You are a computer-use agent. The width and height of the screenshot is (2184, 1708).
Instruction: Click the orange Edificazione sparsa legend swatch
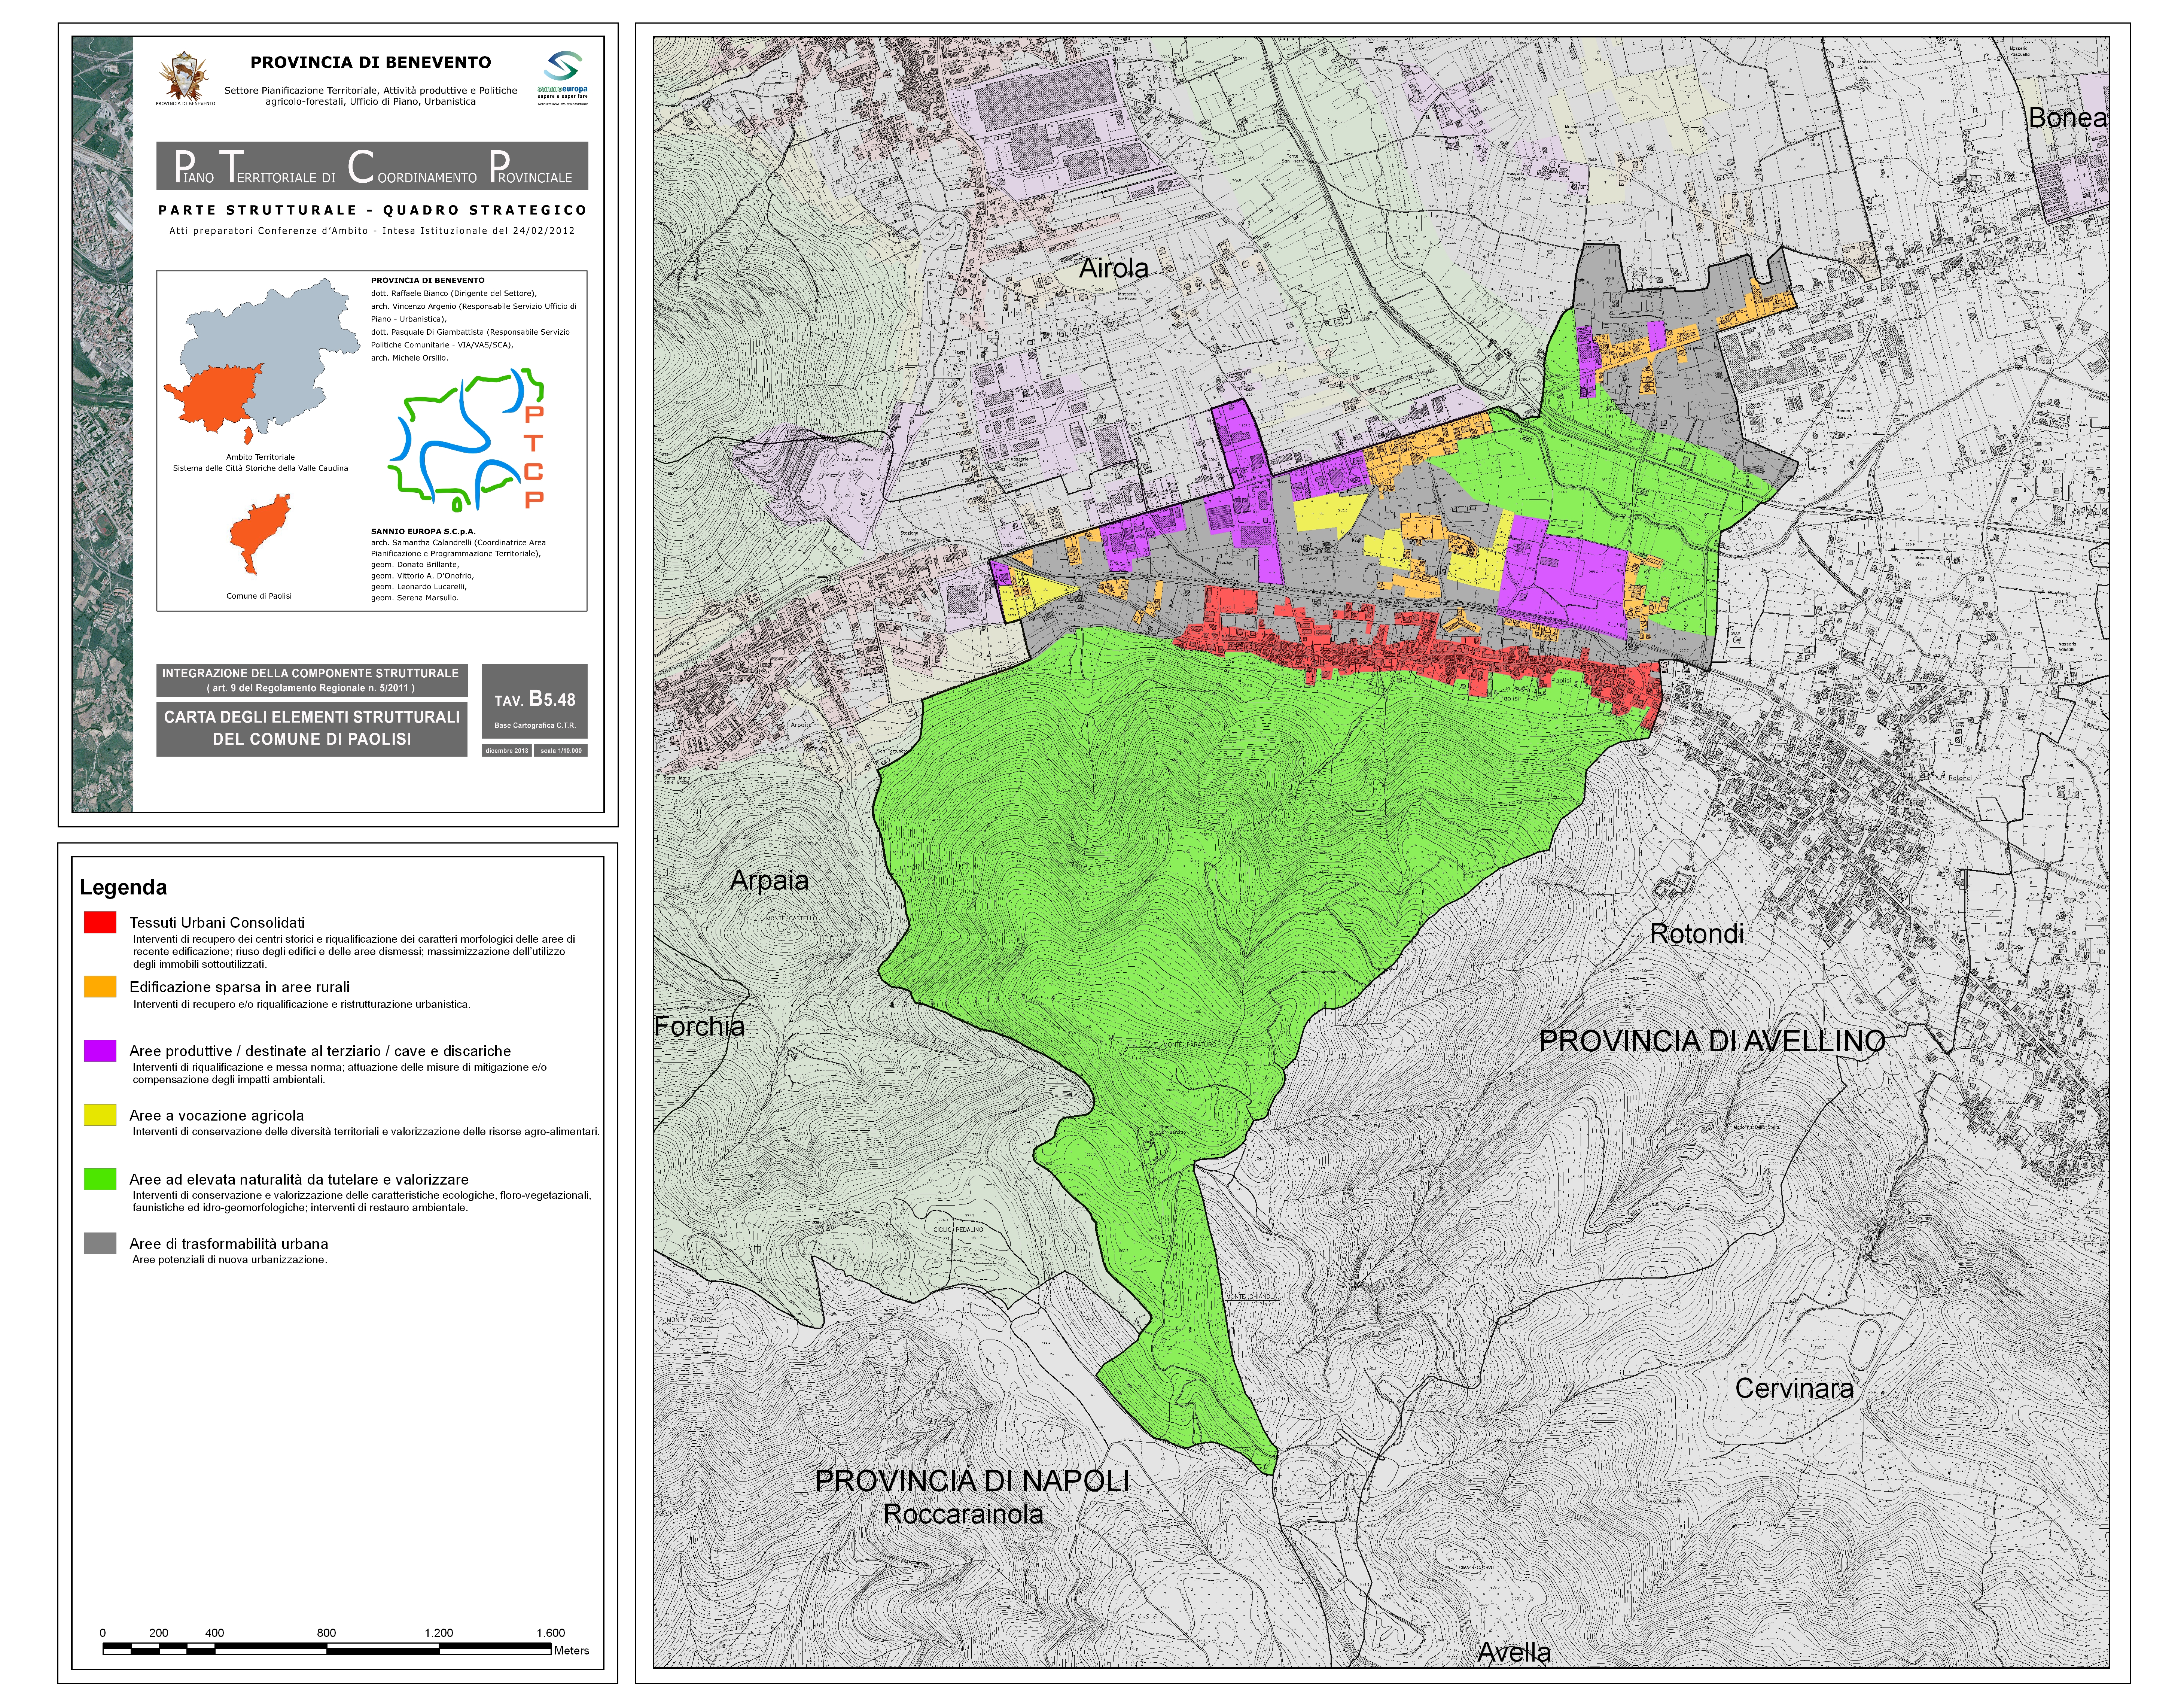[x=100, y=986]
